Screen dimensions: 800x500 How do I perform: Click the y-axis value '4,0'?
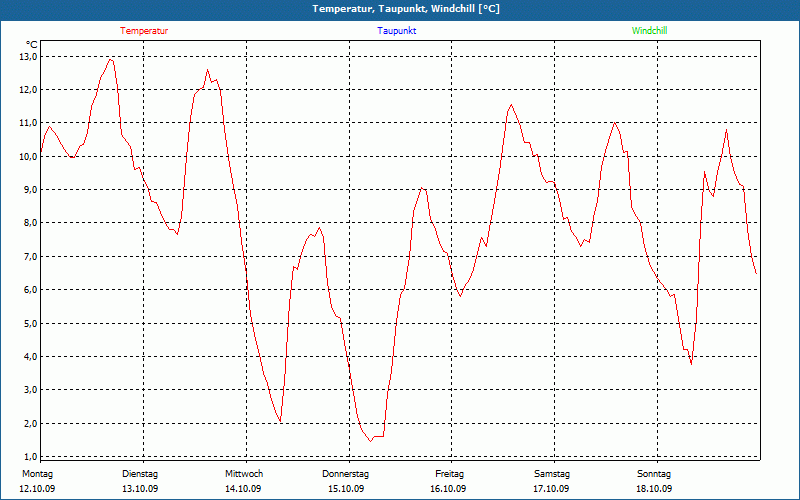click(30, 357)
